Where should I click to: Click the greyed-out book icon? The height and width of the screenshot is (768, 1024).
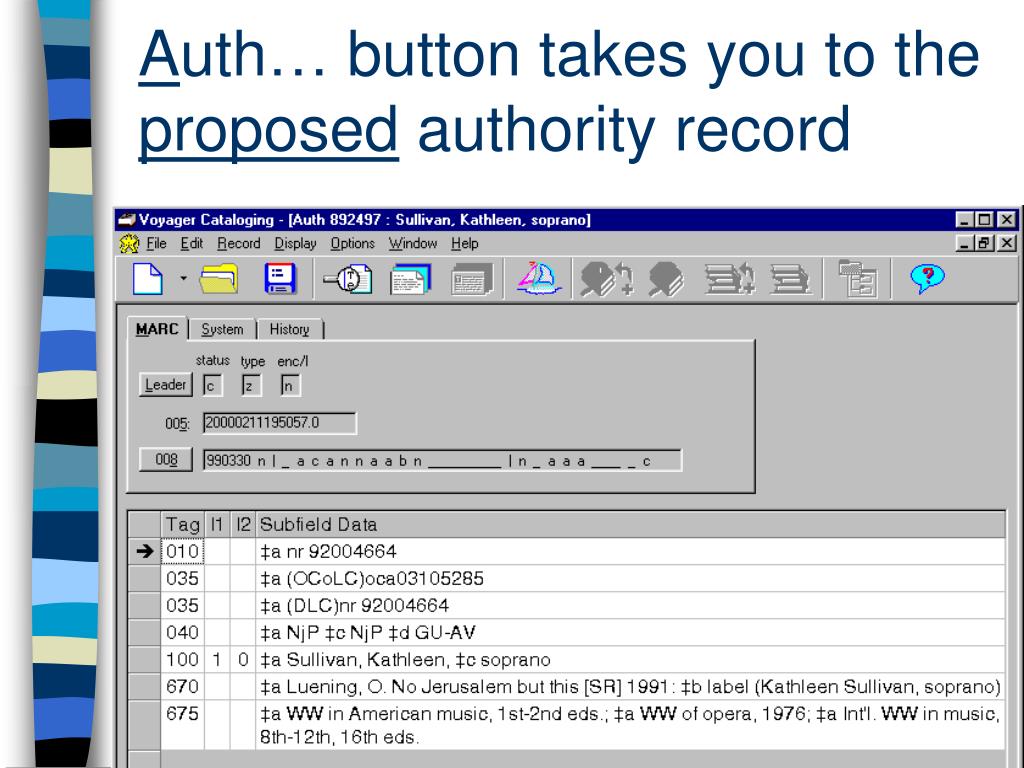point(666,279)
